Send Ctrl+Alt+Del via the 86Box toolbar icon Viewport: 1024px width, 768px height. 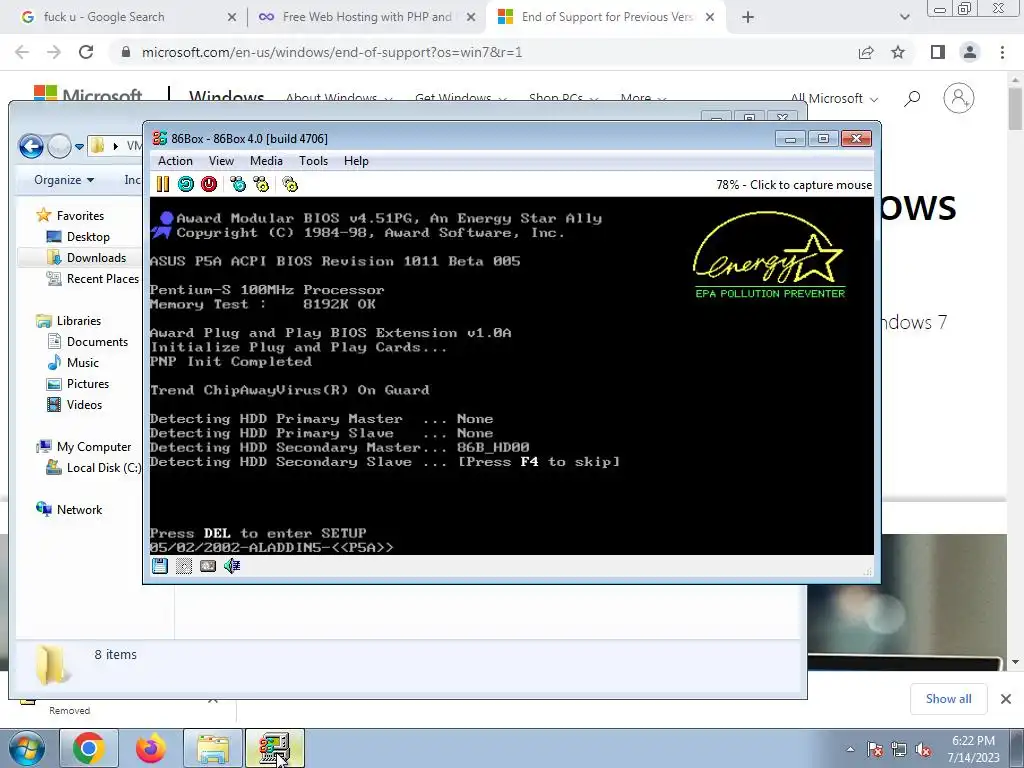(238, 184)
